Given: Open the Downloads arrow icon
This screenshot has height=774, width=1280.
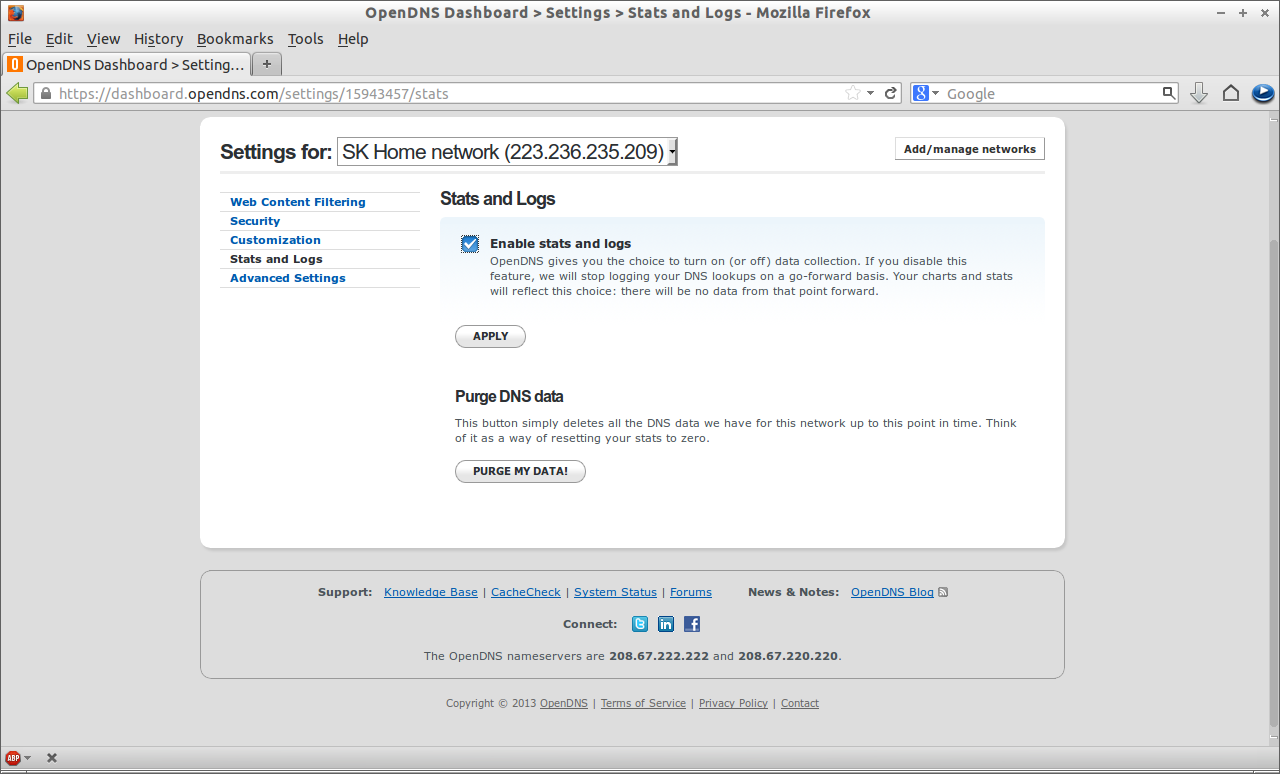Looking at the screenshot, I should pos(1199,93).
